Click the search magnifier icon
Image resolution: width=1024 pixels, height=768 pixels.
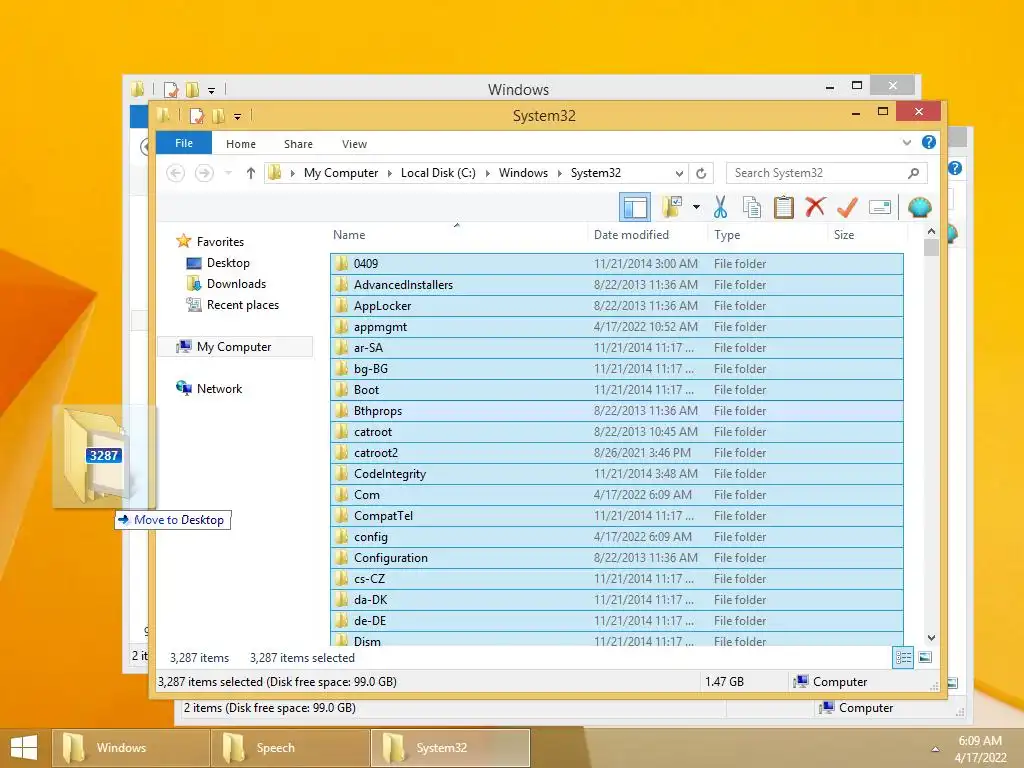914,173
